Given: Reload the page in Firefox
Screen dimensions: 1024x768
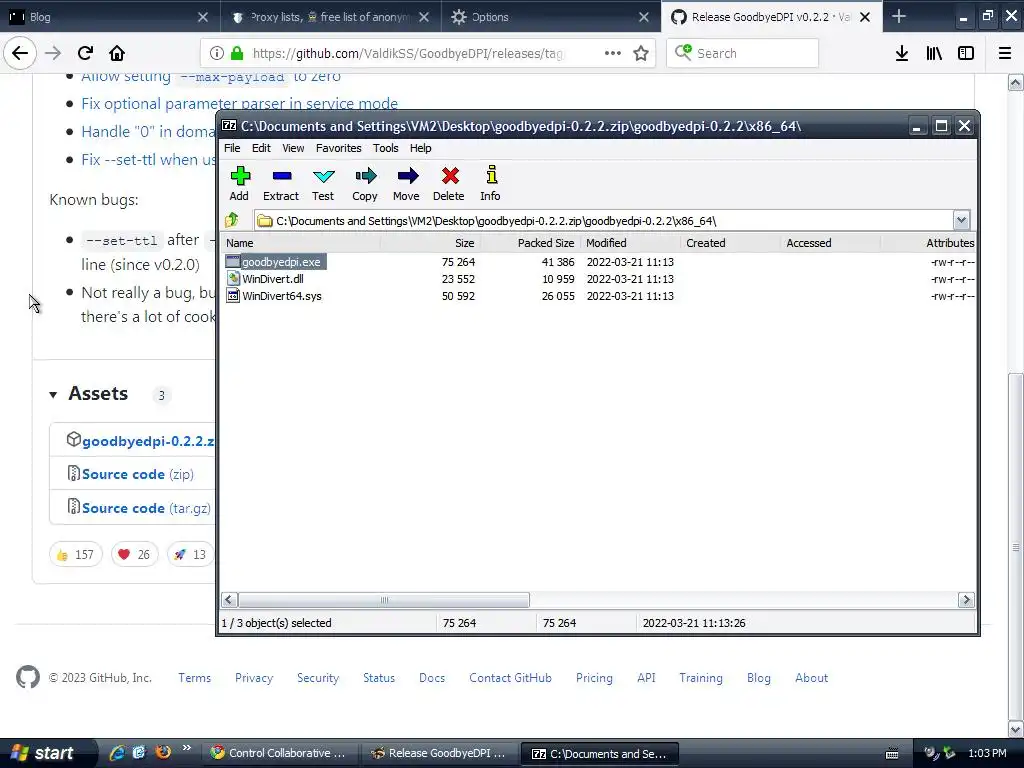Looking at the screenshot, I should pyautogui.click(x=85, y=53).
